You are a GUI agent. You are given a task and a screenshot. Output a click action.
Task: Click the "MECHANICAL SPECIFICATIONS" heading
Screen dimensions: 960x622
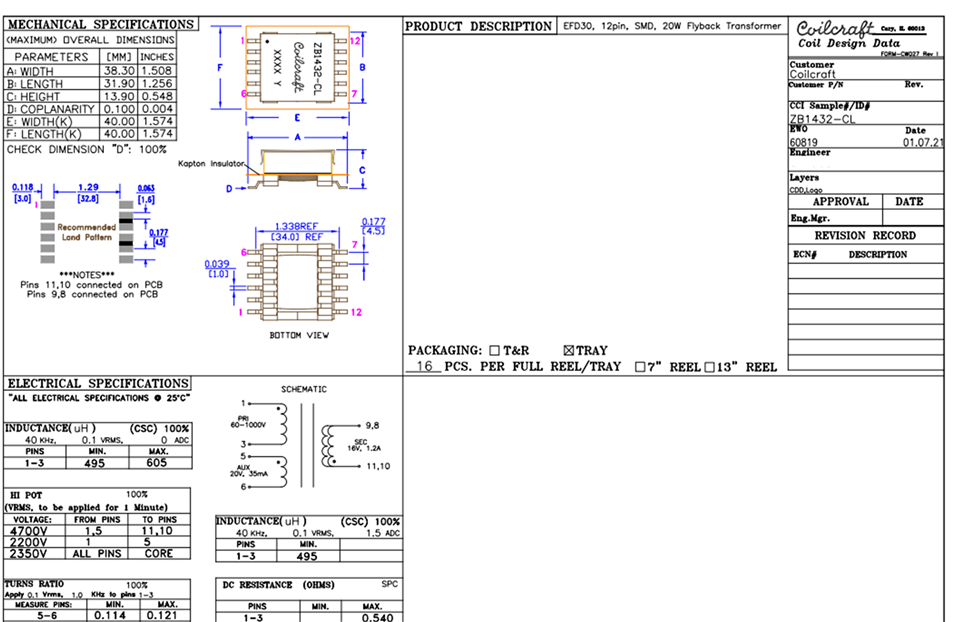point(100,24)
